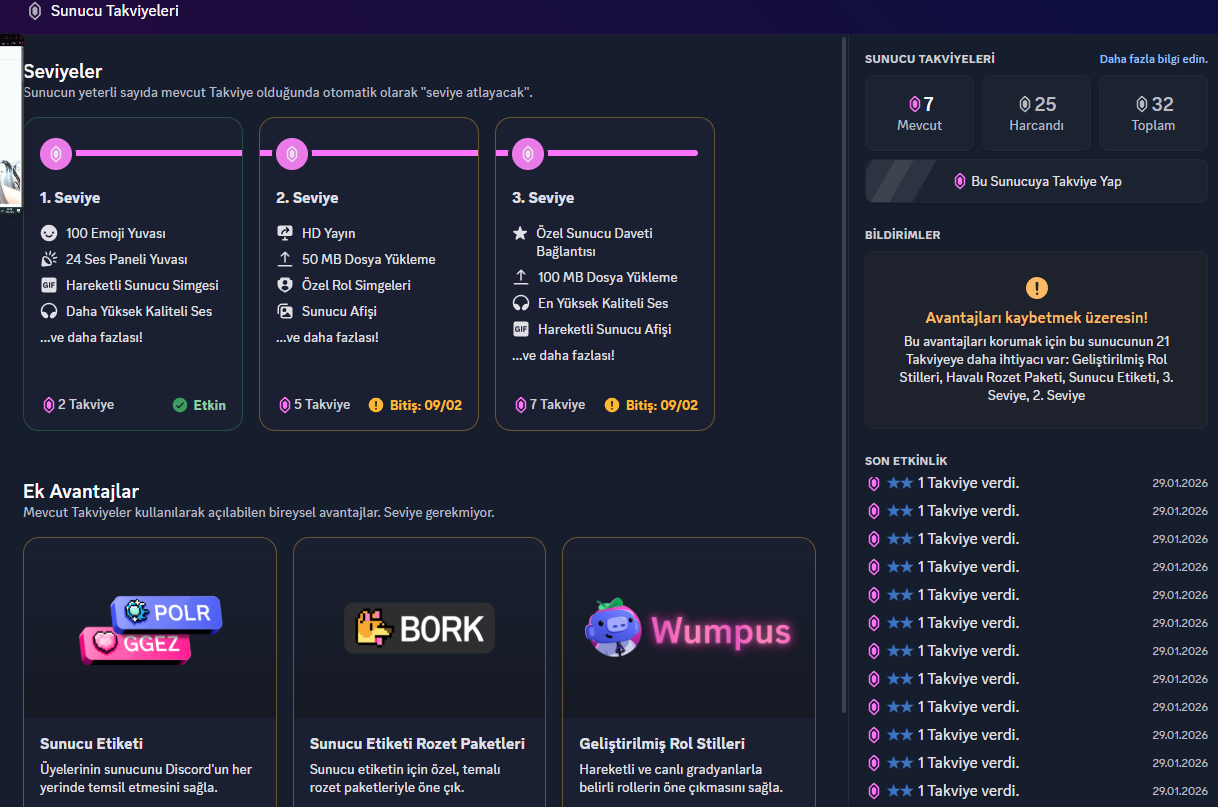Click the role icon beside Özel Rol Simgeleri
Screen dimensions: 1218x807
(x=285, y=285)
